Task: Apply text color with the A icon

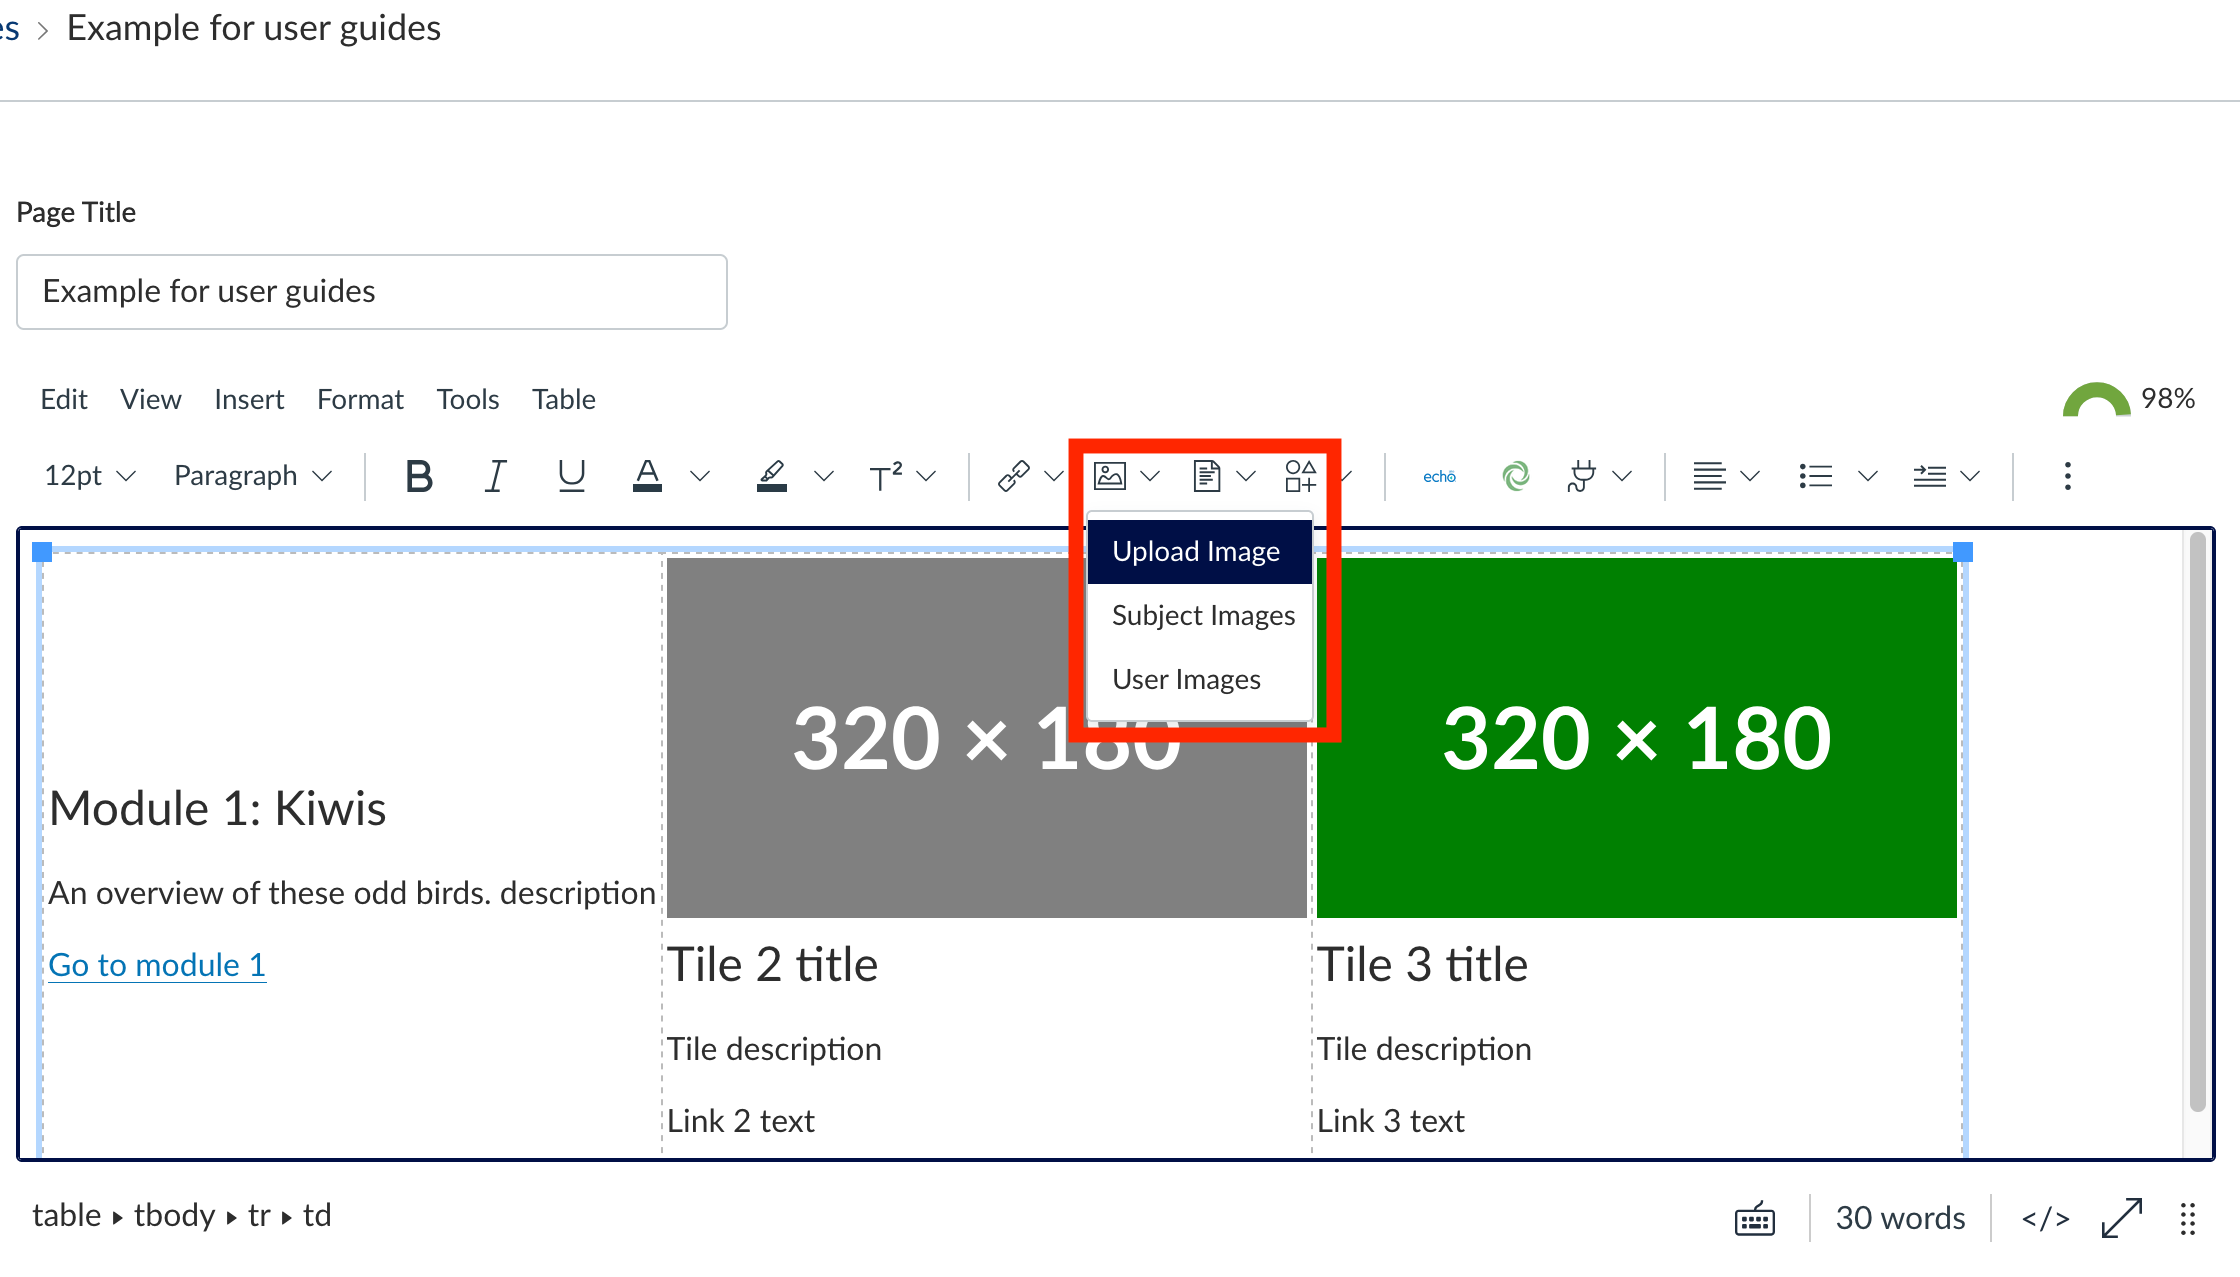Action: (647, 476)
